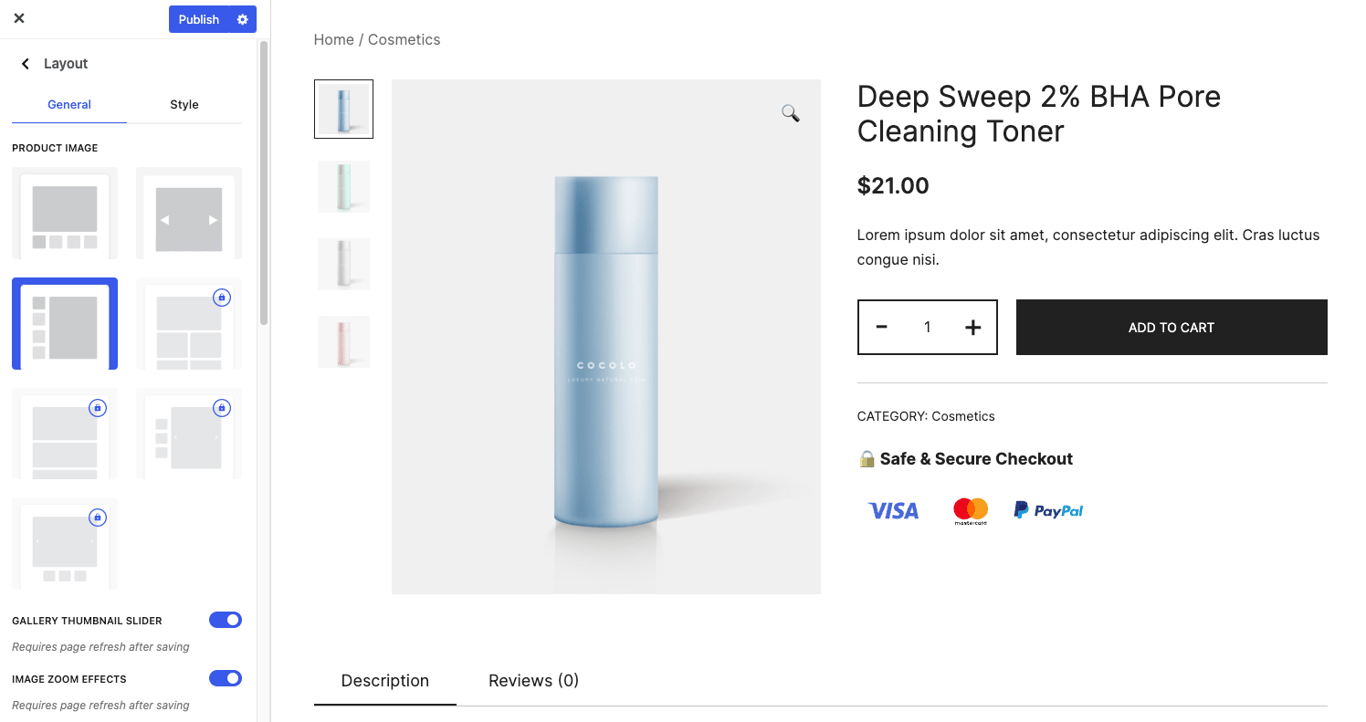The image size is (1366, 722).
Task: Click the quantity input field
Action: (927, 327)
